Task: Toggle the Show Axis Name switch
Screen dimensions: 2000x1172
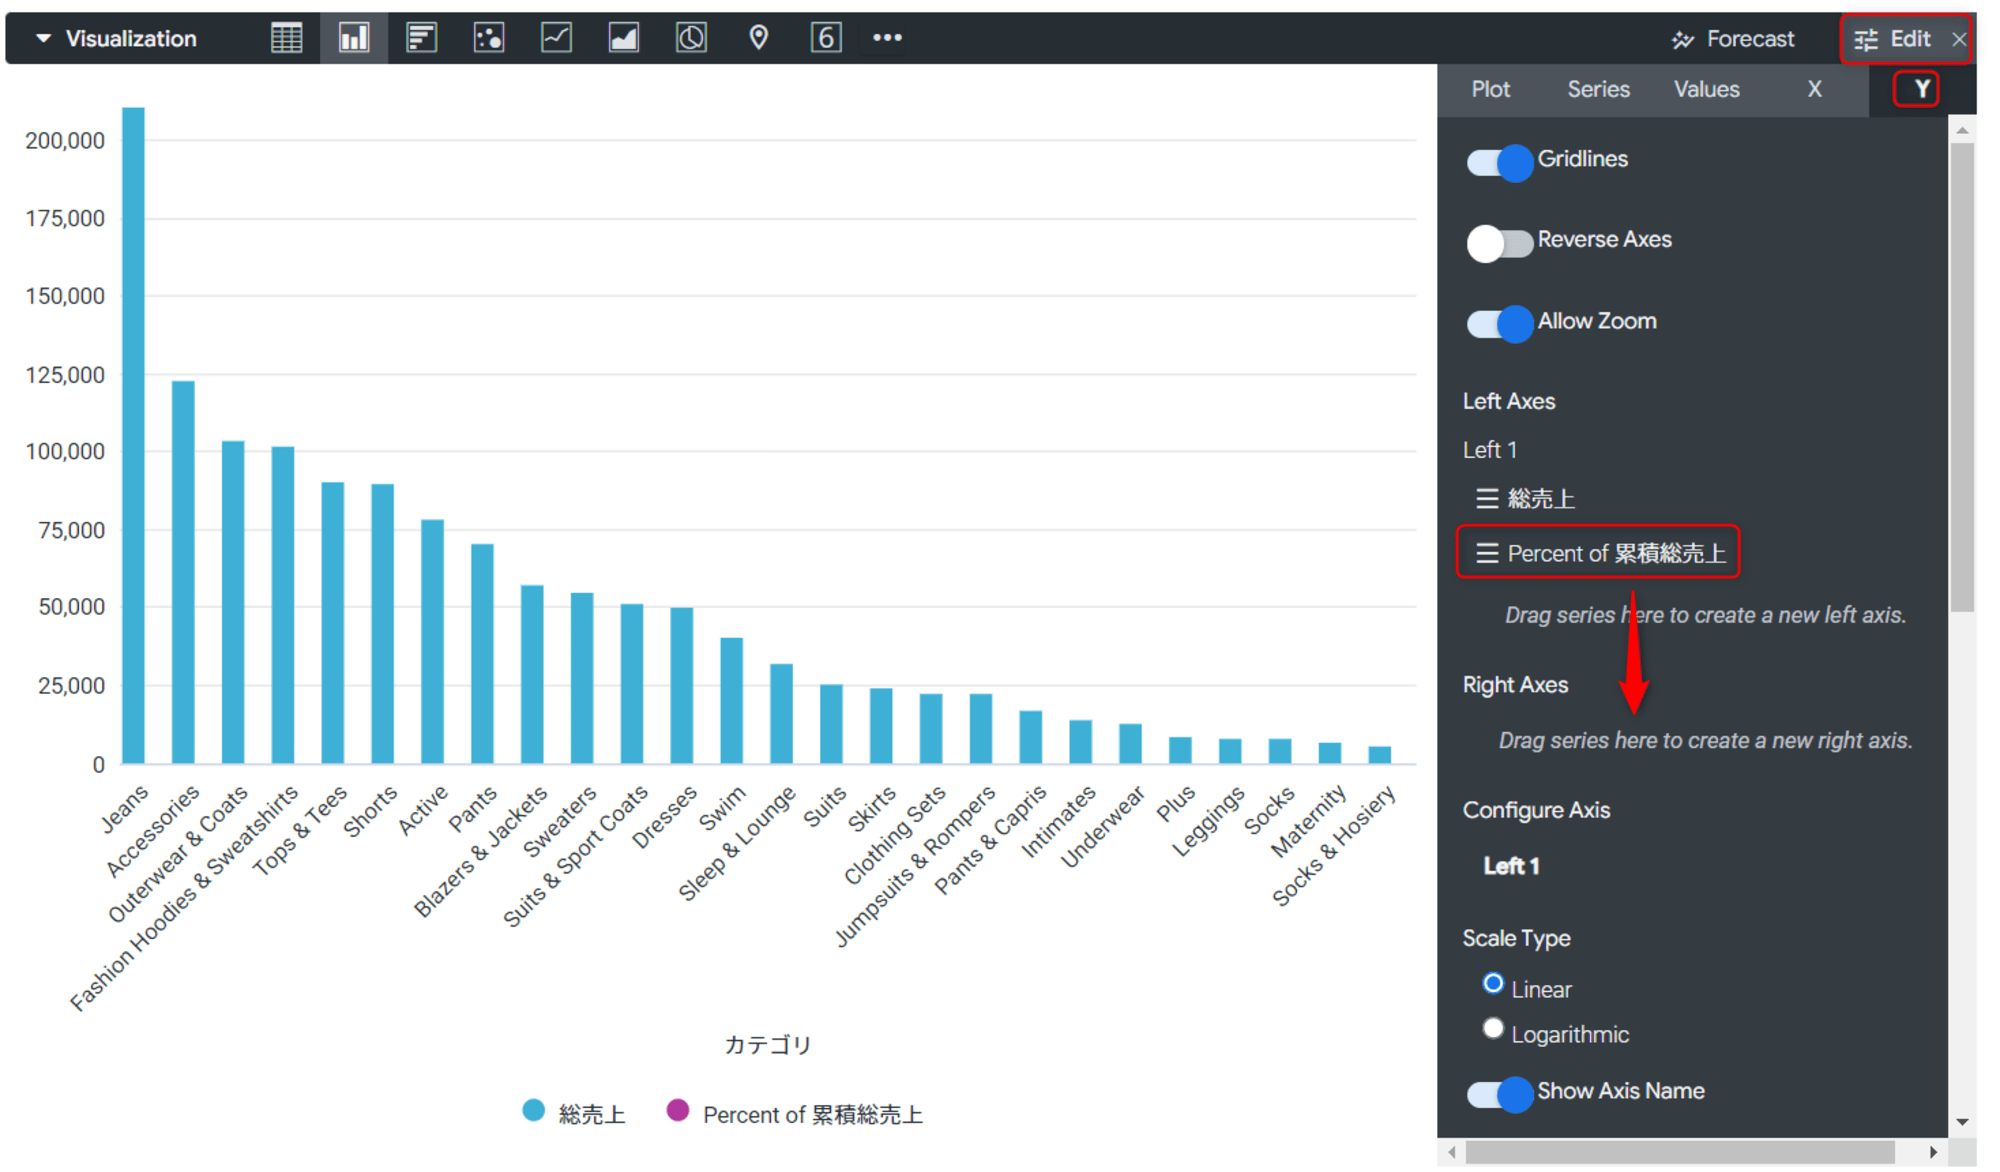Action: [x=1499, y=1094]
